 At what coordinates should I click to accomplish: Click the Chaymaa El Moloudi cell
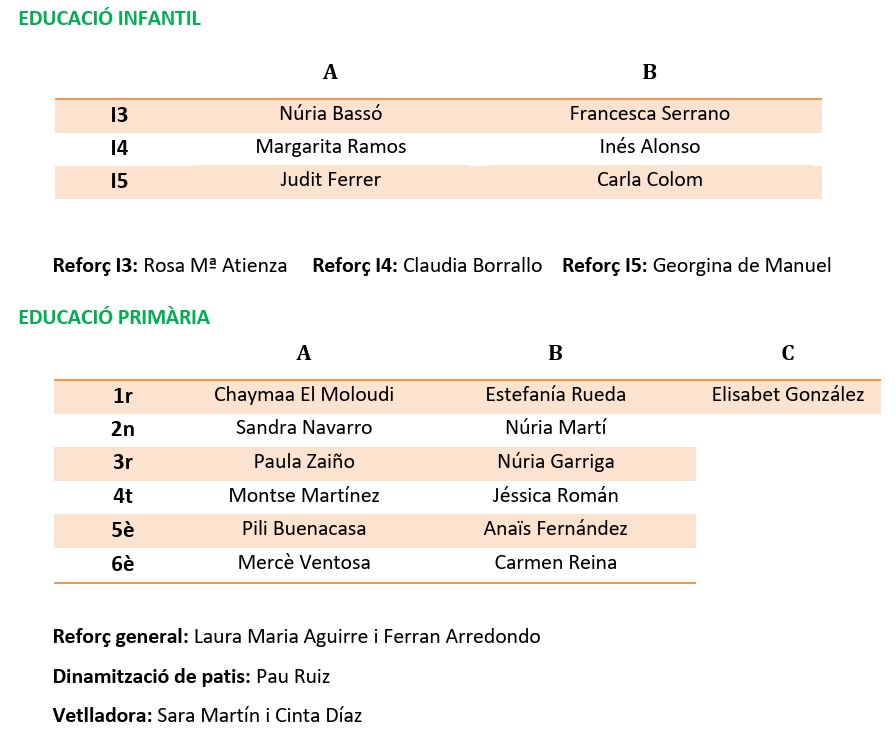pyautogui.click(x=304, y=395)
